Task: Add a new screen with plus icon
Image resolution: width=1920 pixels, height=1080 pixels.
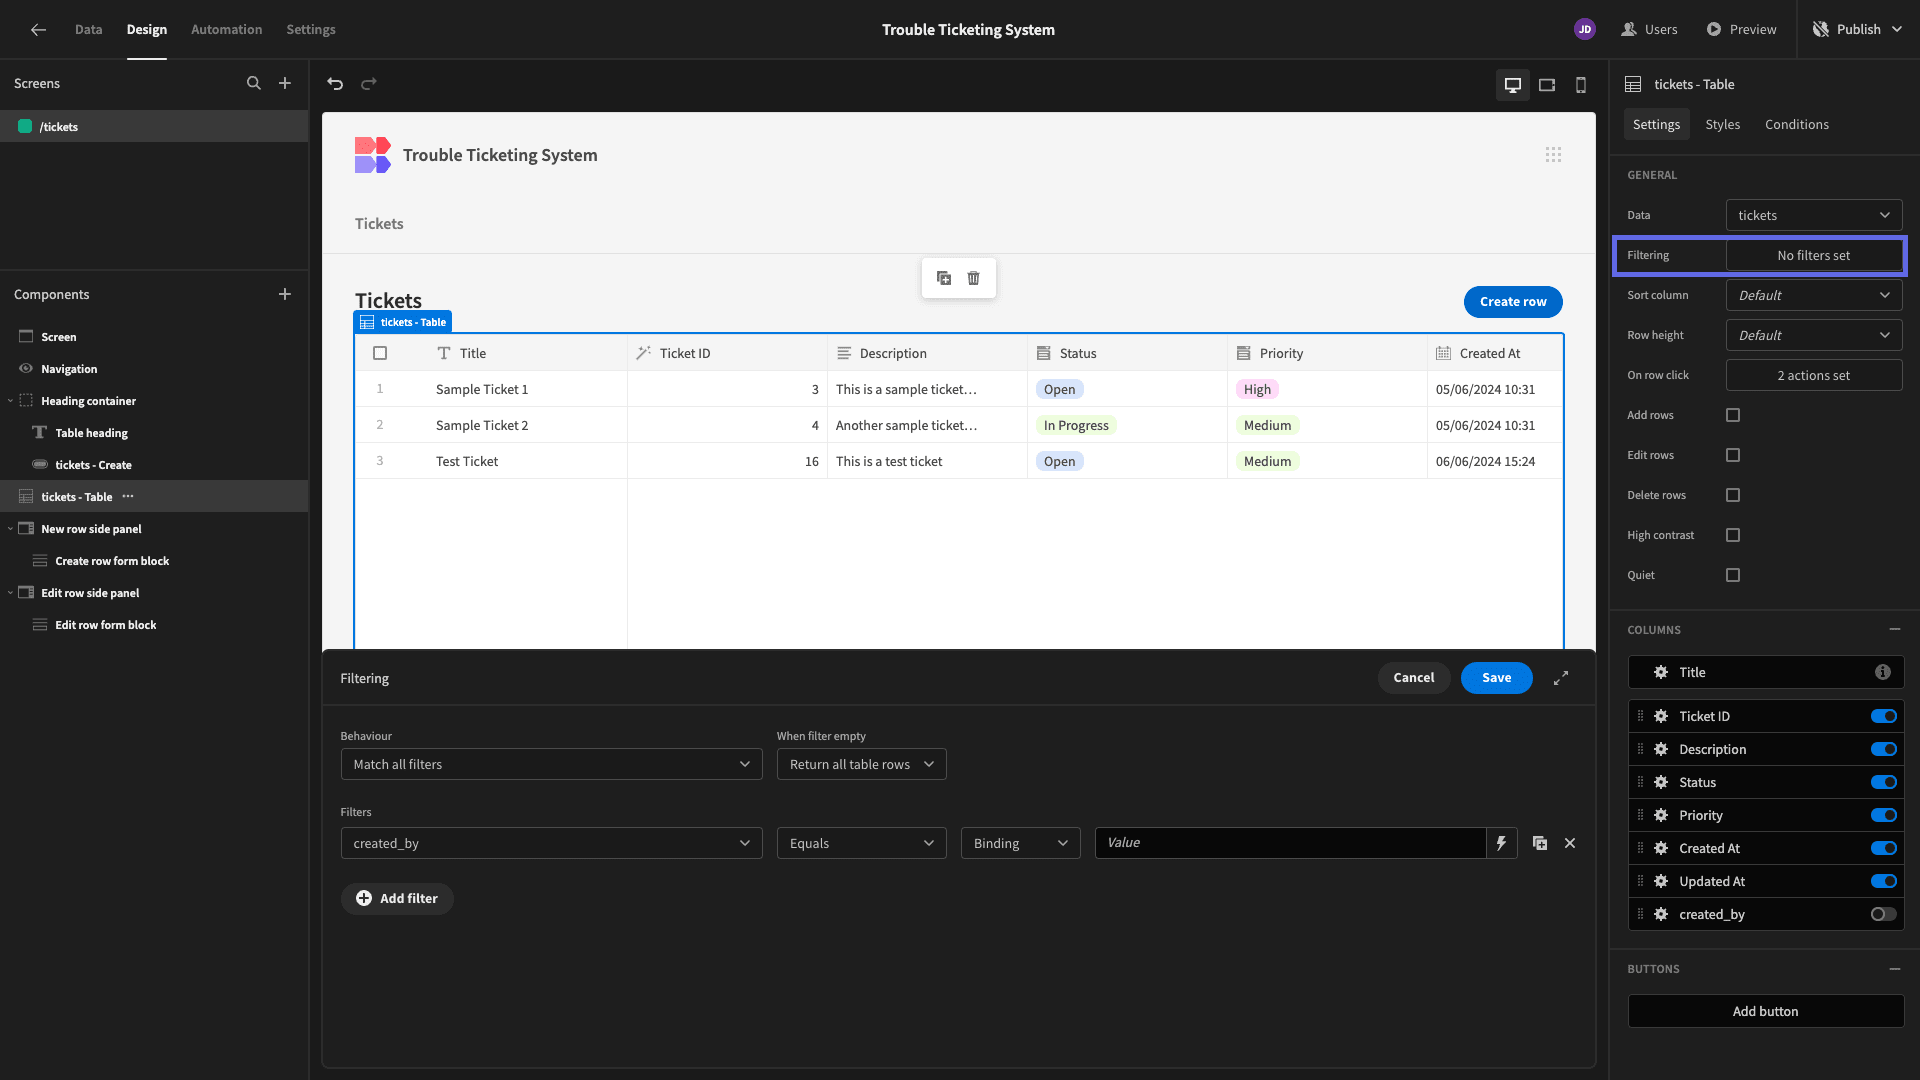Action: point(285,84)
